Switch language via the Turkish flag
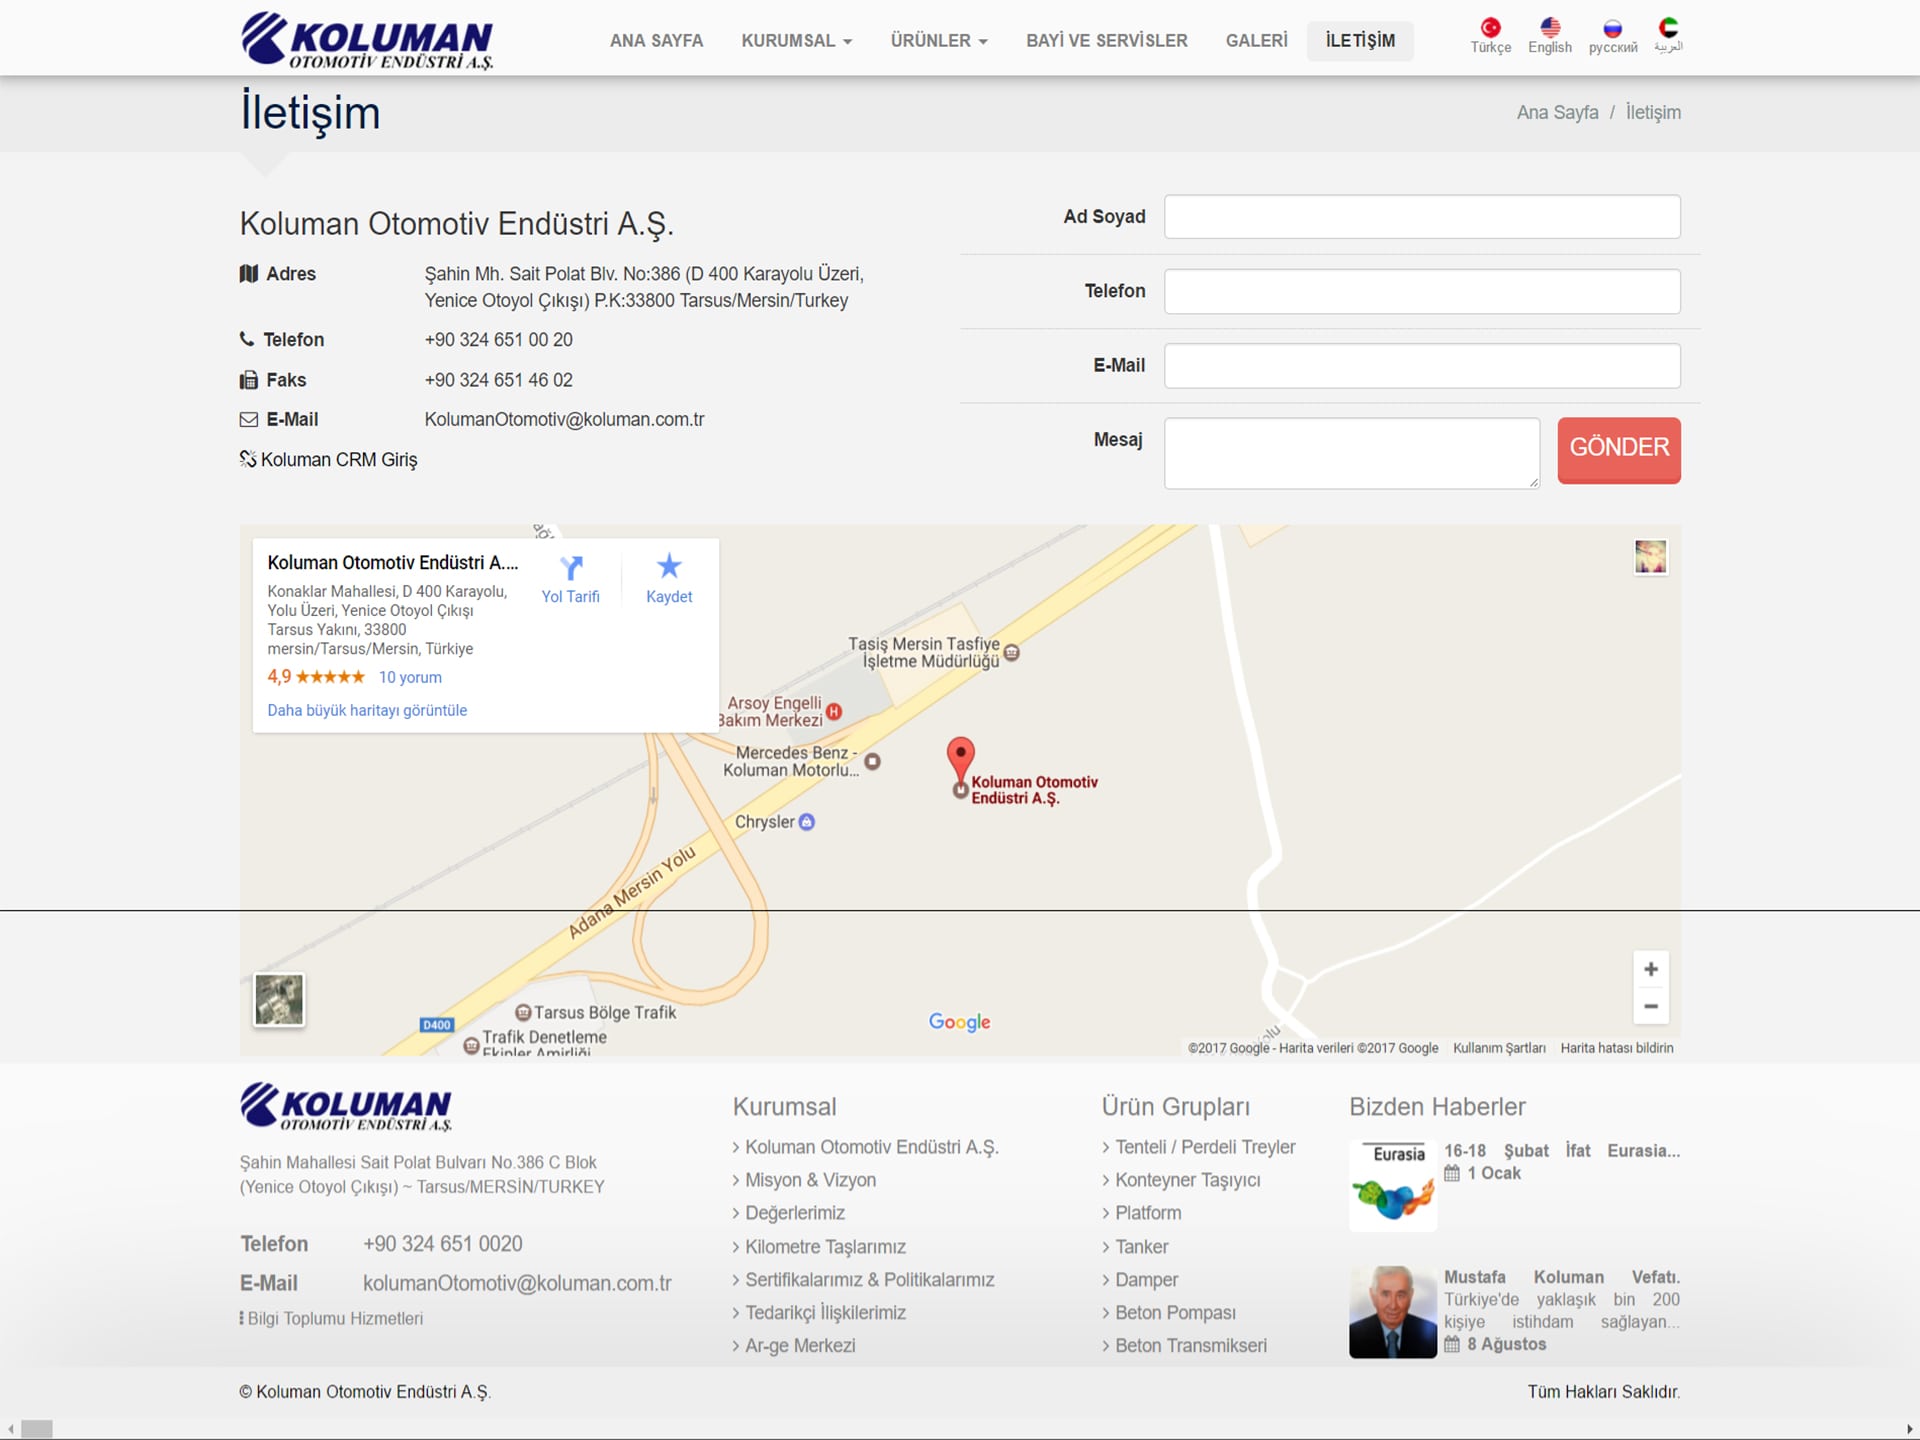This screenshot has width=1920, height=1440. (1490, 28)
